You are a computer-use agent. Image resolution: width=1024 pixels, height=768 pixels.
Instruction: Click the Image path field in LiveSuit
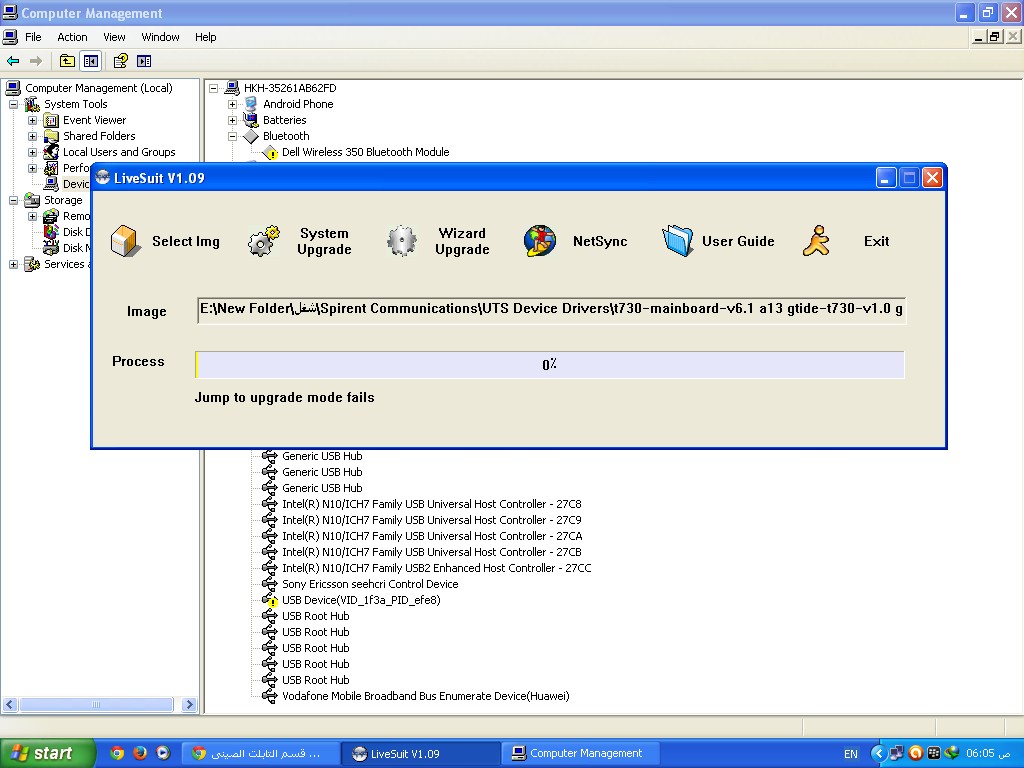click(551, 310)
